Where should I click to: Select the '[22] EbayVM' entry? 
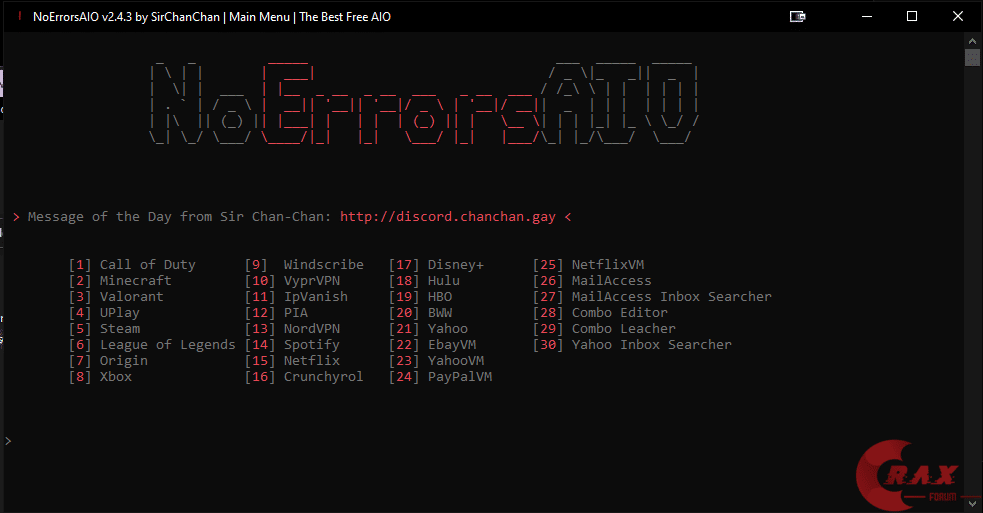(433, 345)
